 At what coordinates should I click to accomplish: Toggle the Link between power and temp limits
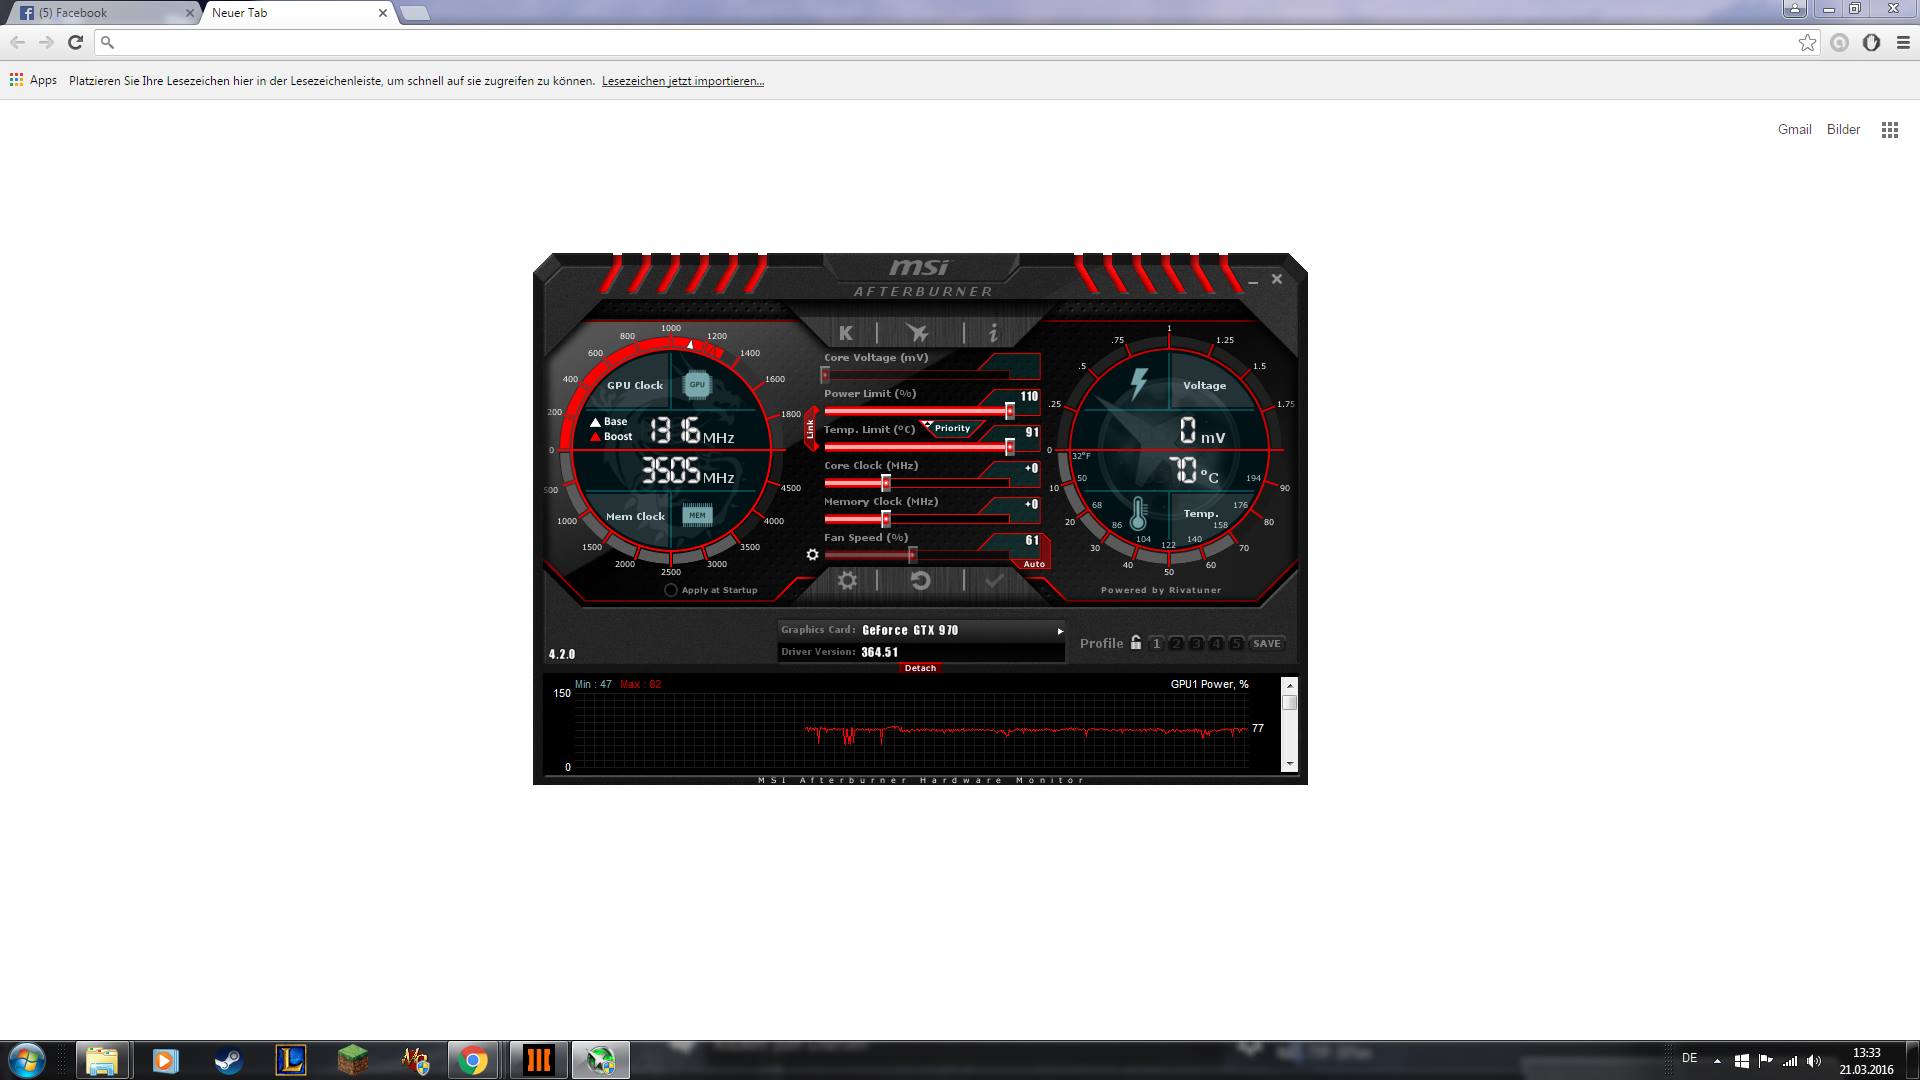click(x=810, y=429)
